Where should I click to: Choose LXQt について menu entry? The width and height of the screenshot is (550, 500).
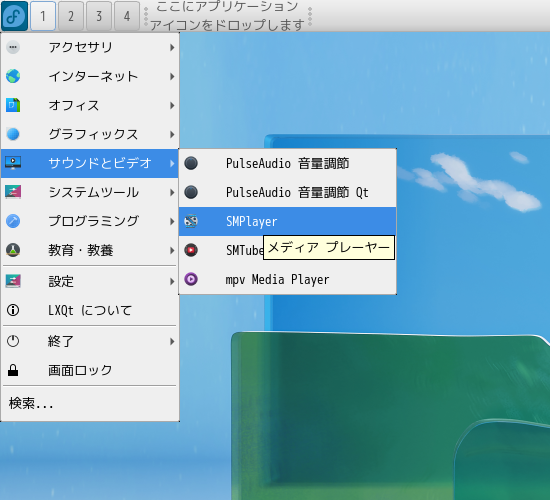90,310
